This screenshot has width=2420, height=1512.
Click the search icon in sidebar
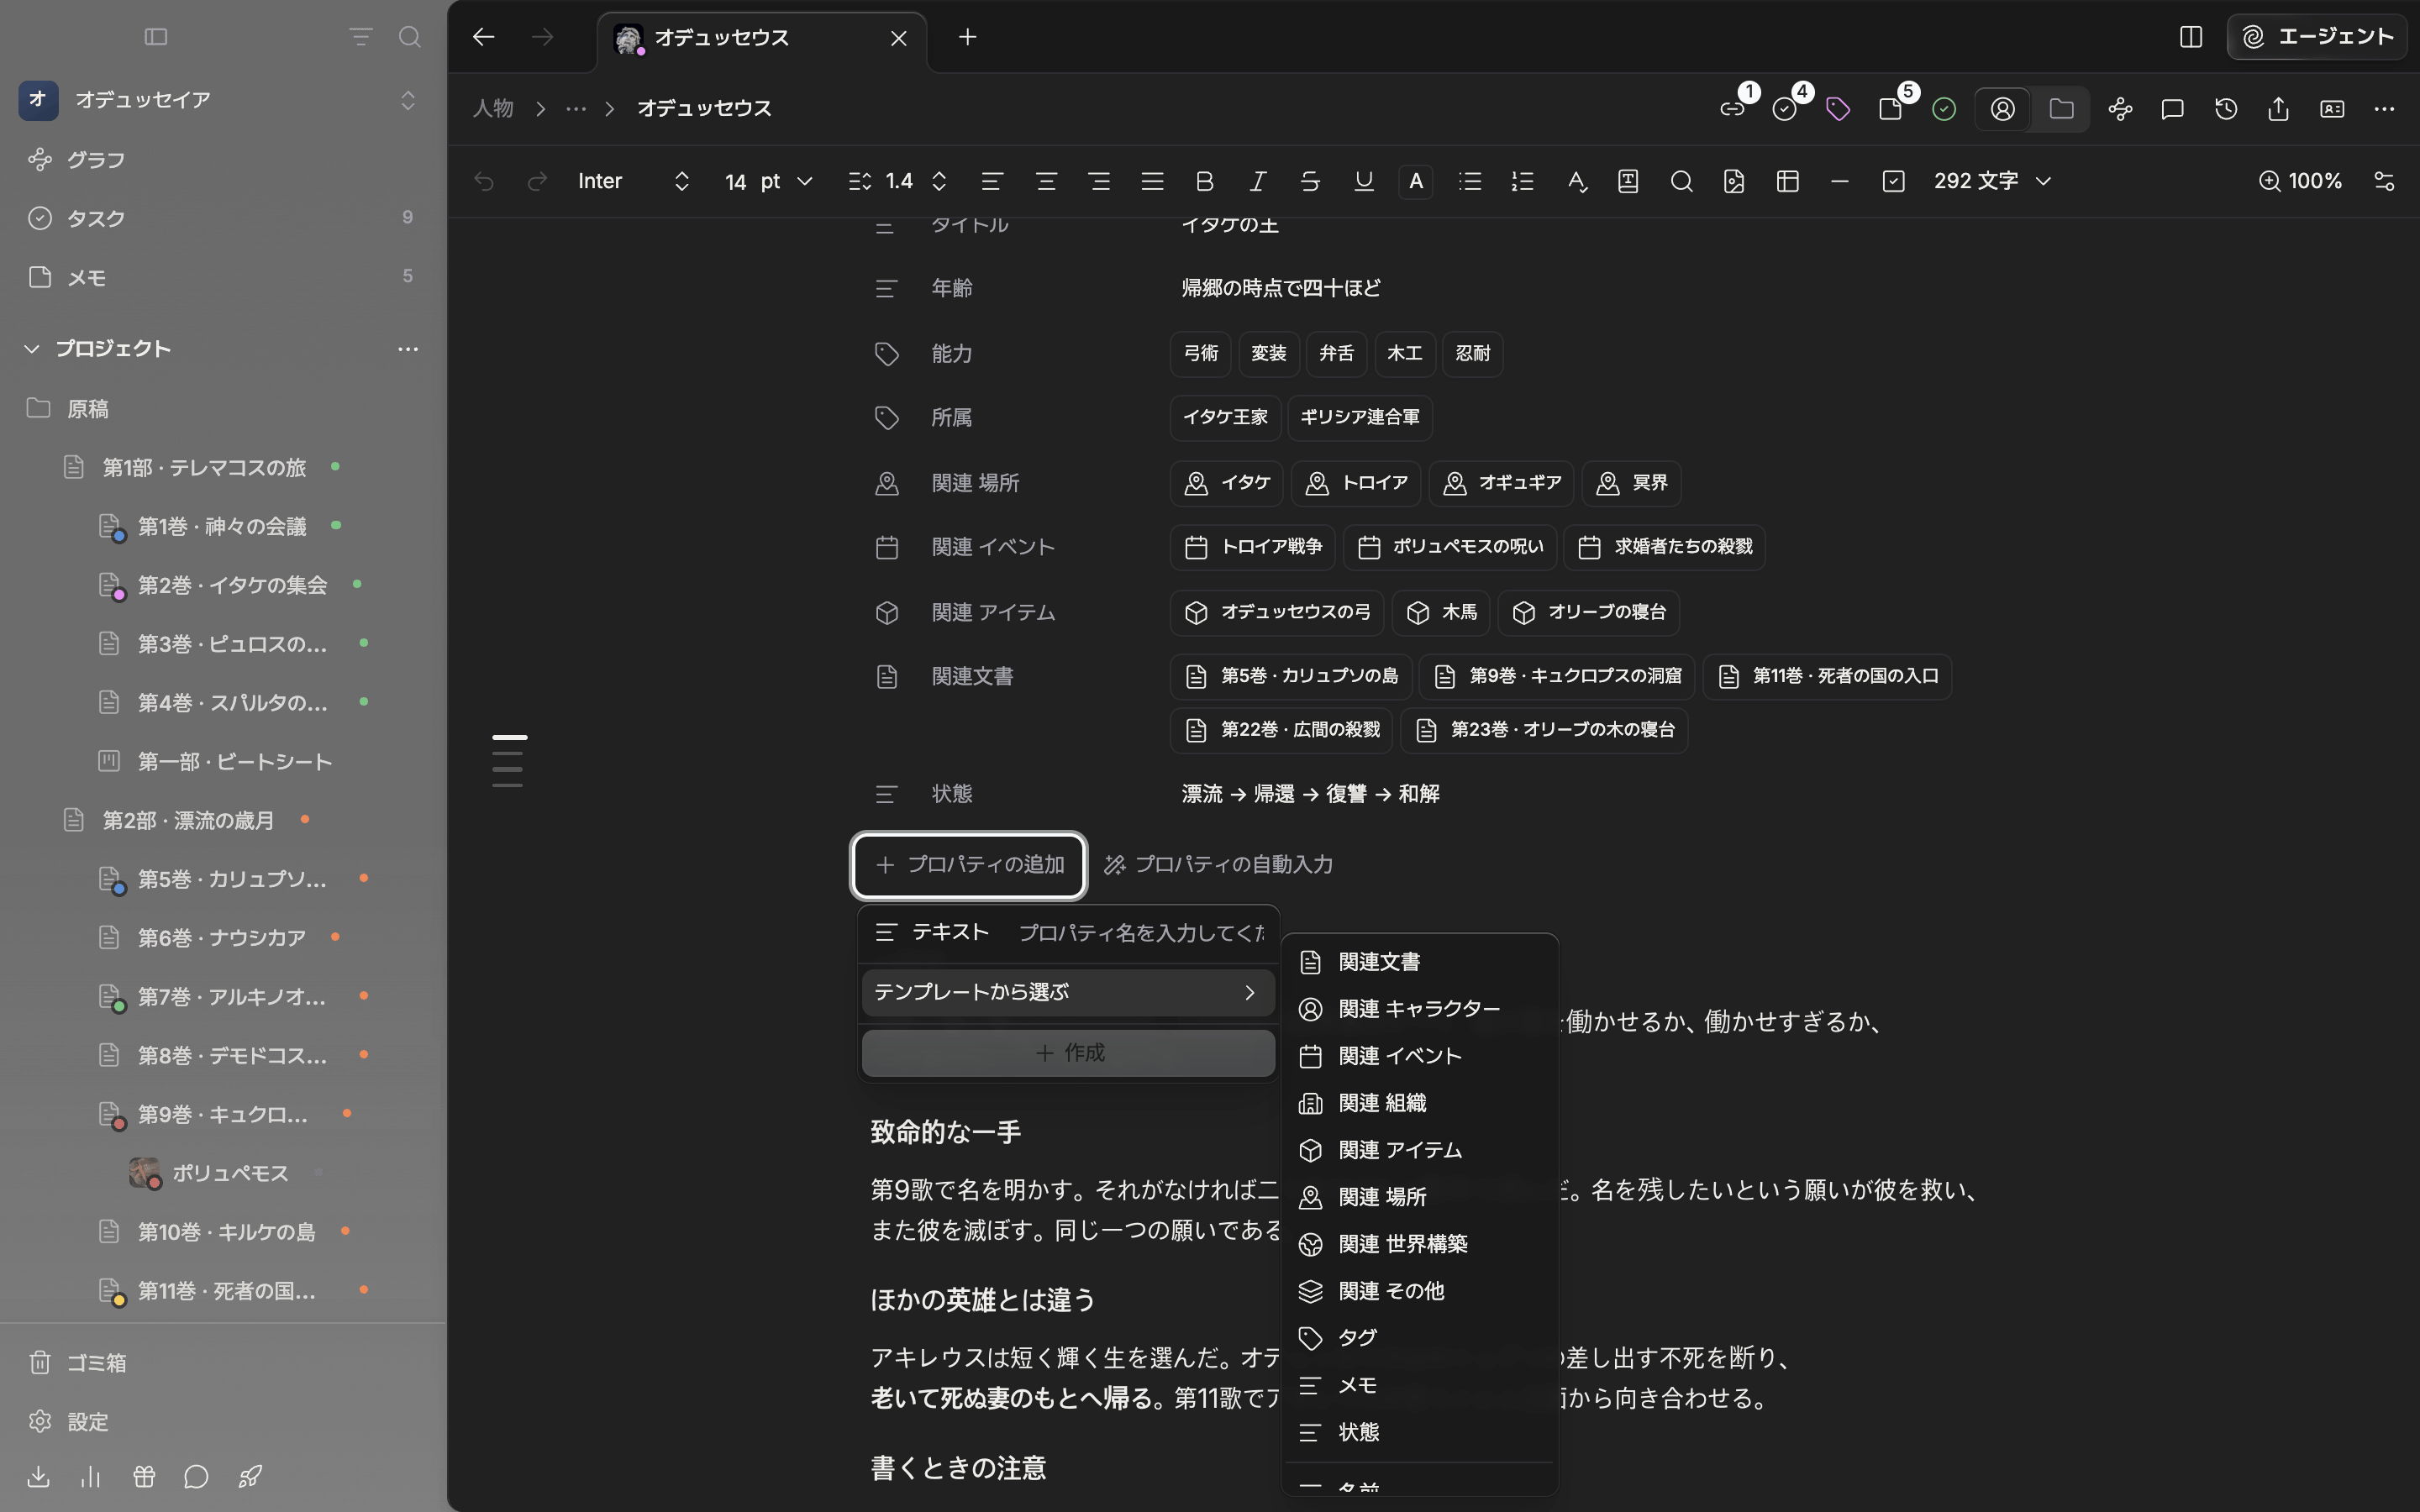tap(409, 37)
